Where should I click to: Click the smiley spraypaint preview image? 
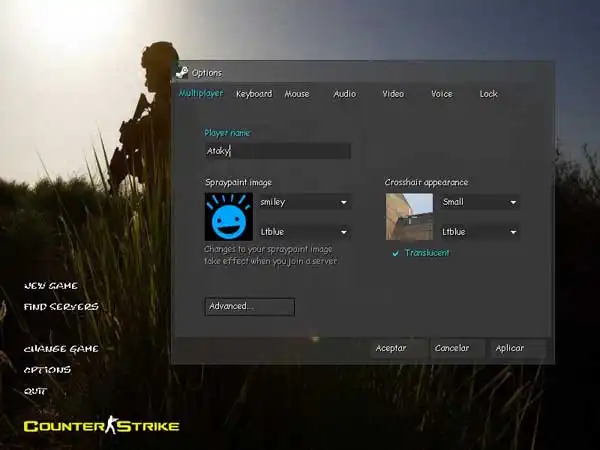pyautogui.click(x=228, y=217)
